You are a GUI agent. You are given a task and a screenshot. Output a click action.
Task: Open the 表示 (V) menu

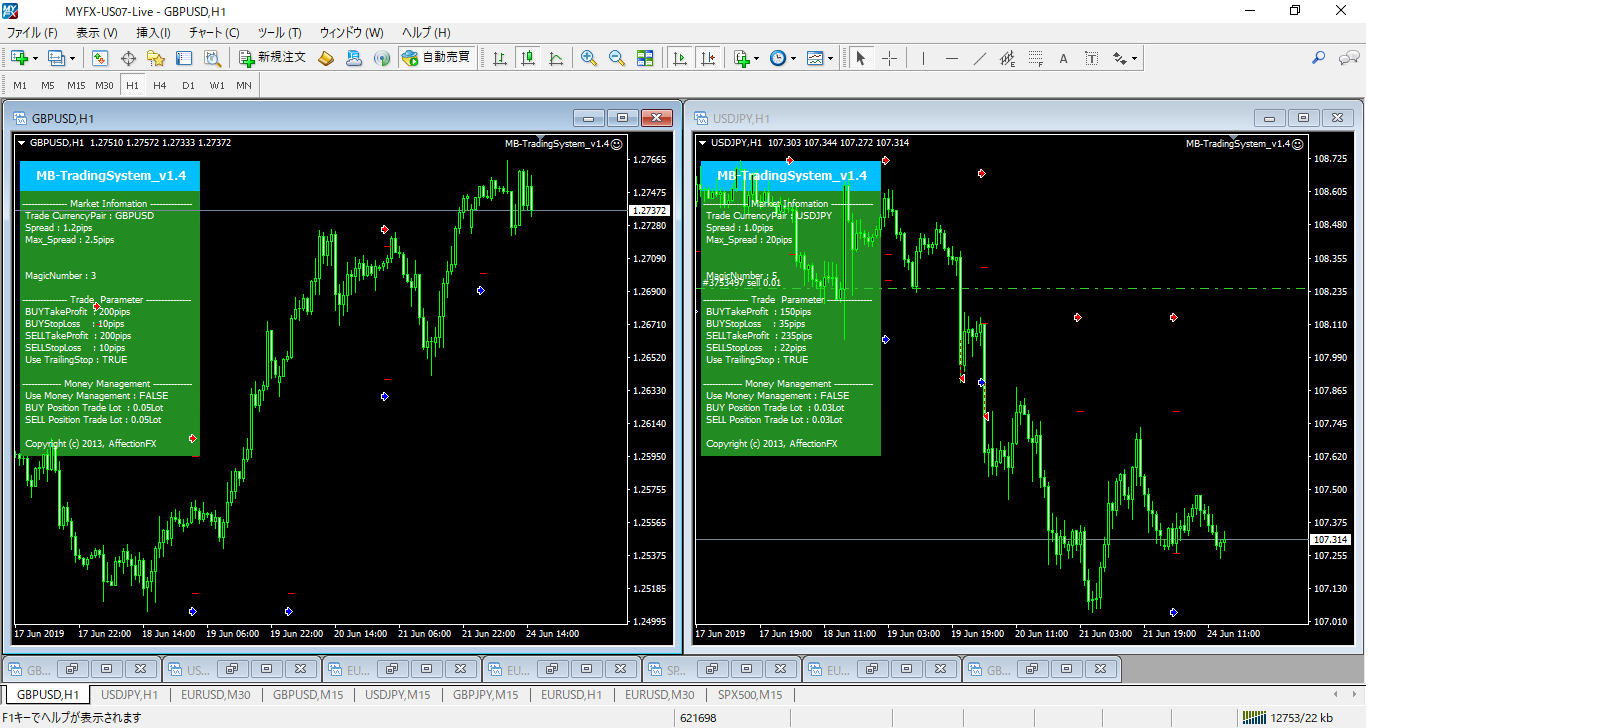(96, 33)
